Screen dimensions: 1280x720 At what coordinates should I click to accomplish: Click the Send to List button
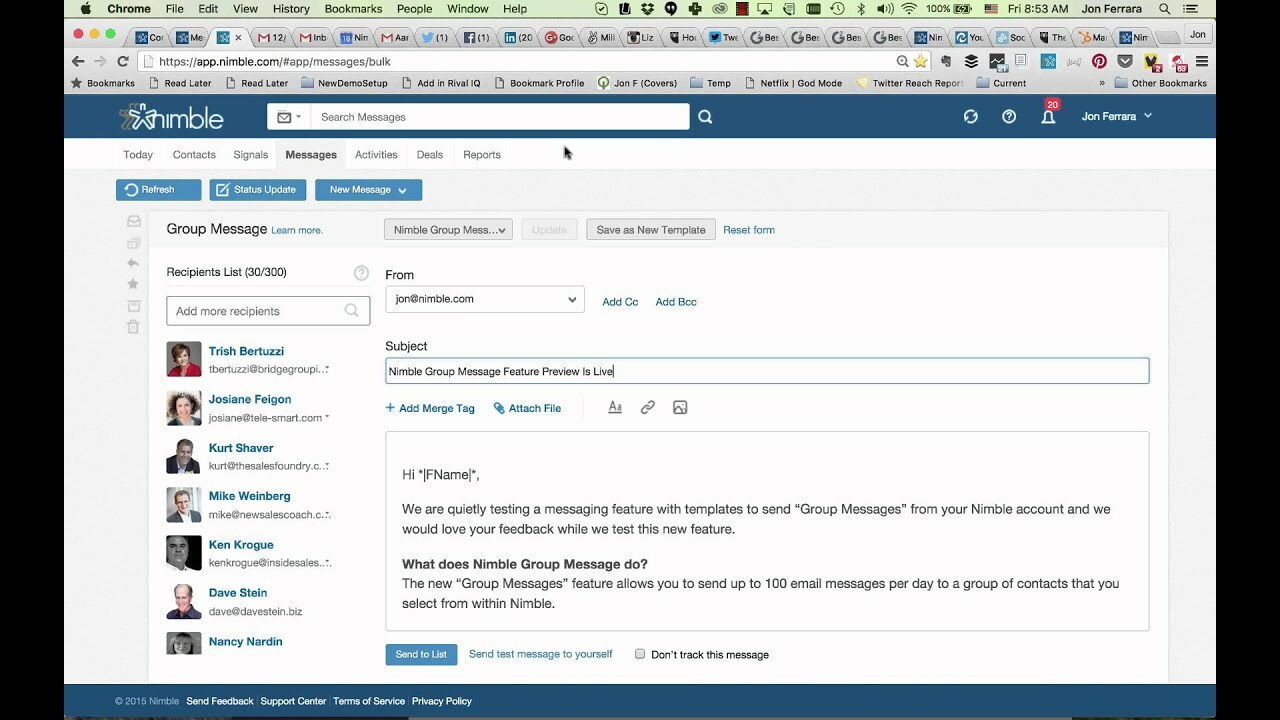(x=420, y=654)
